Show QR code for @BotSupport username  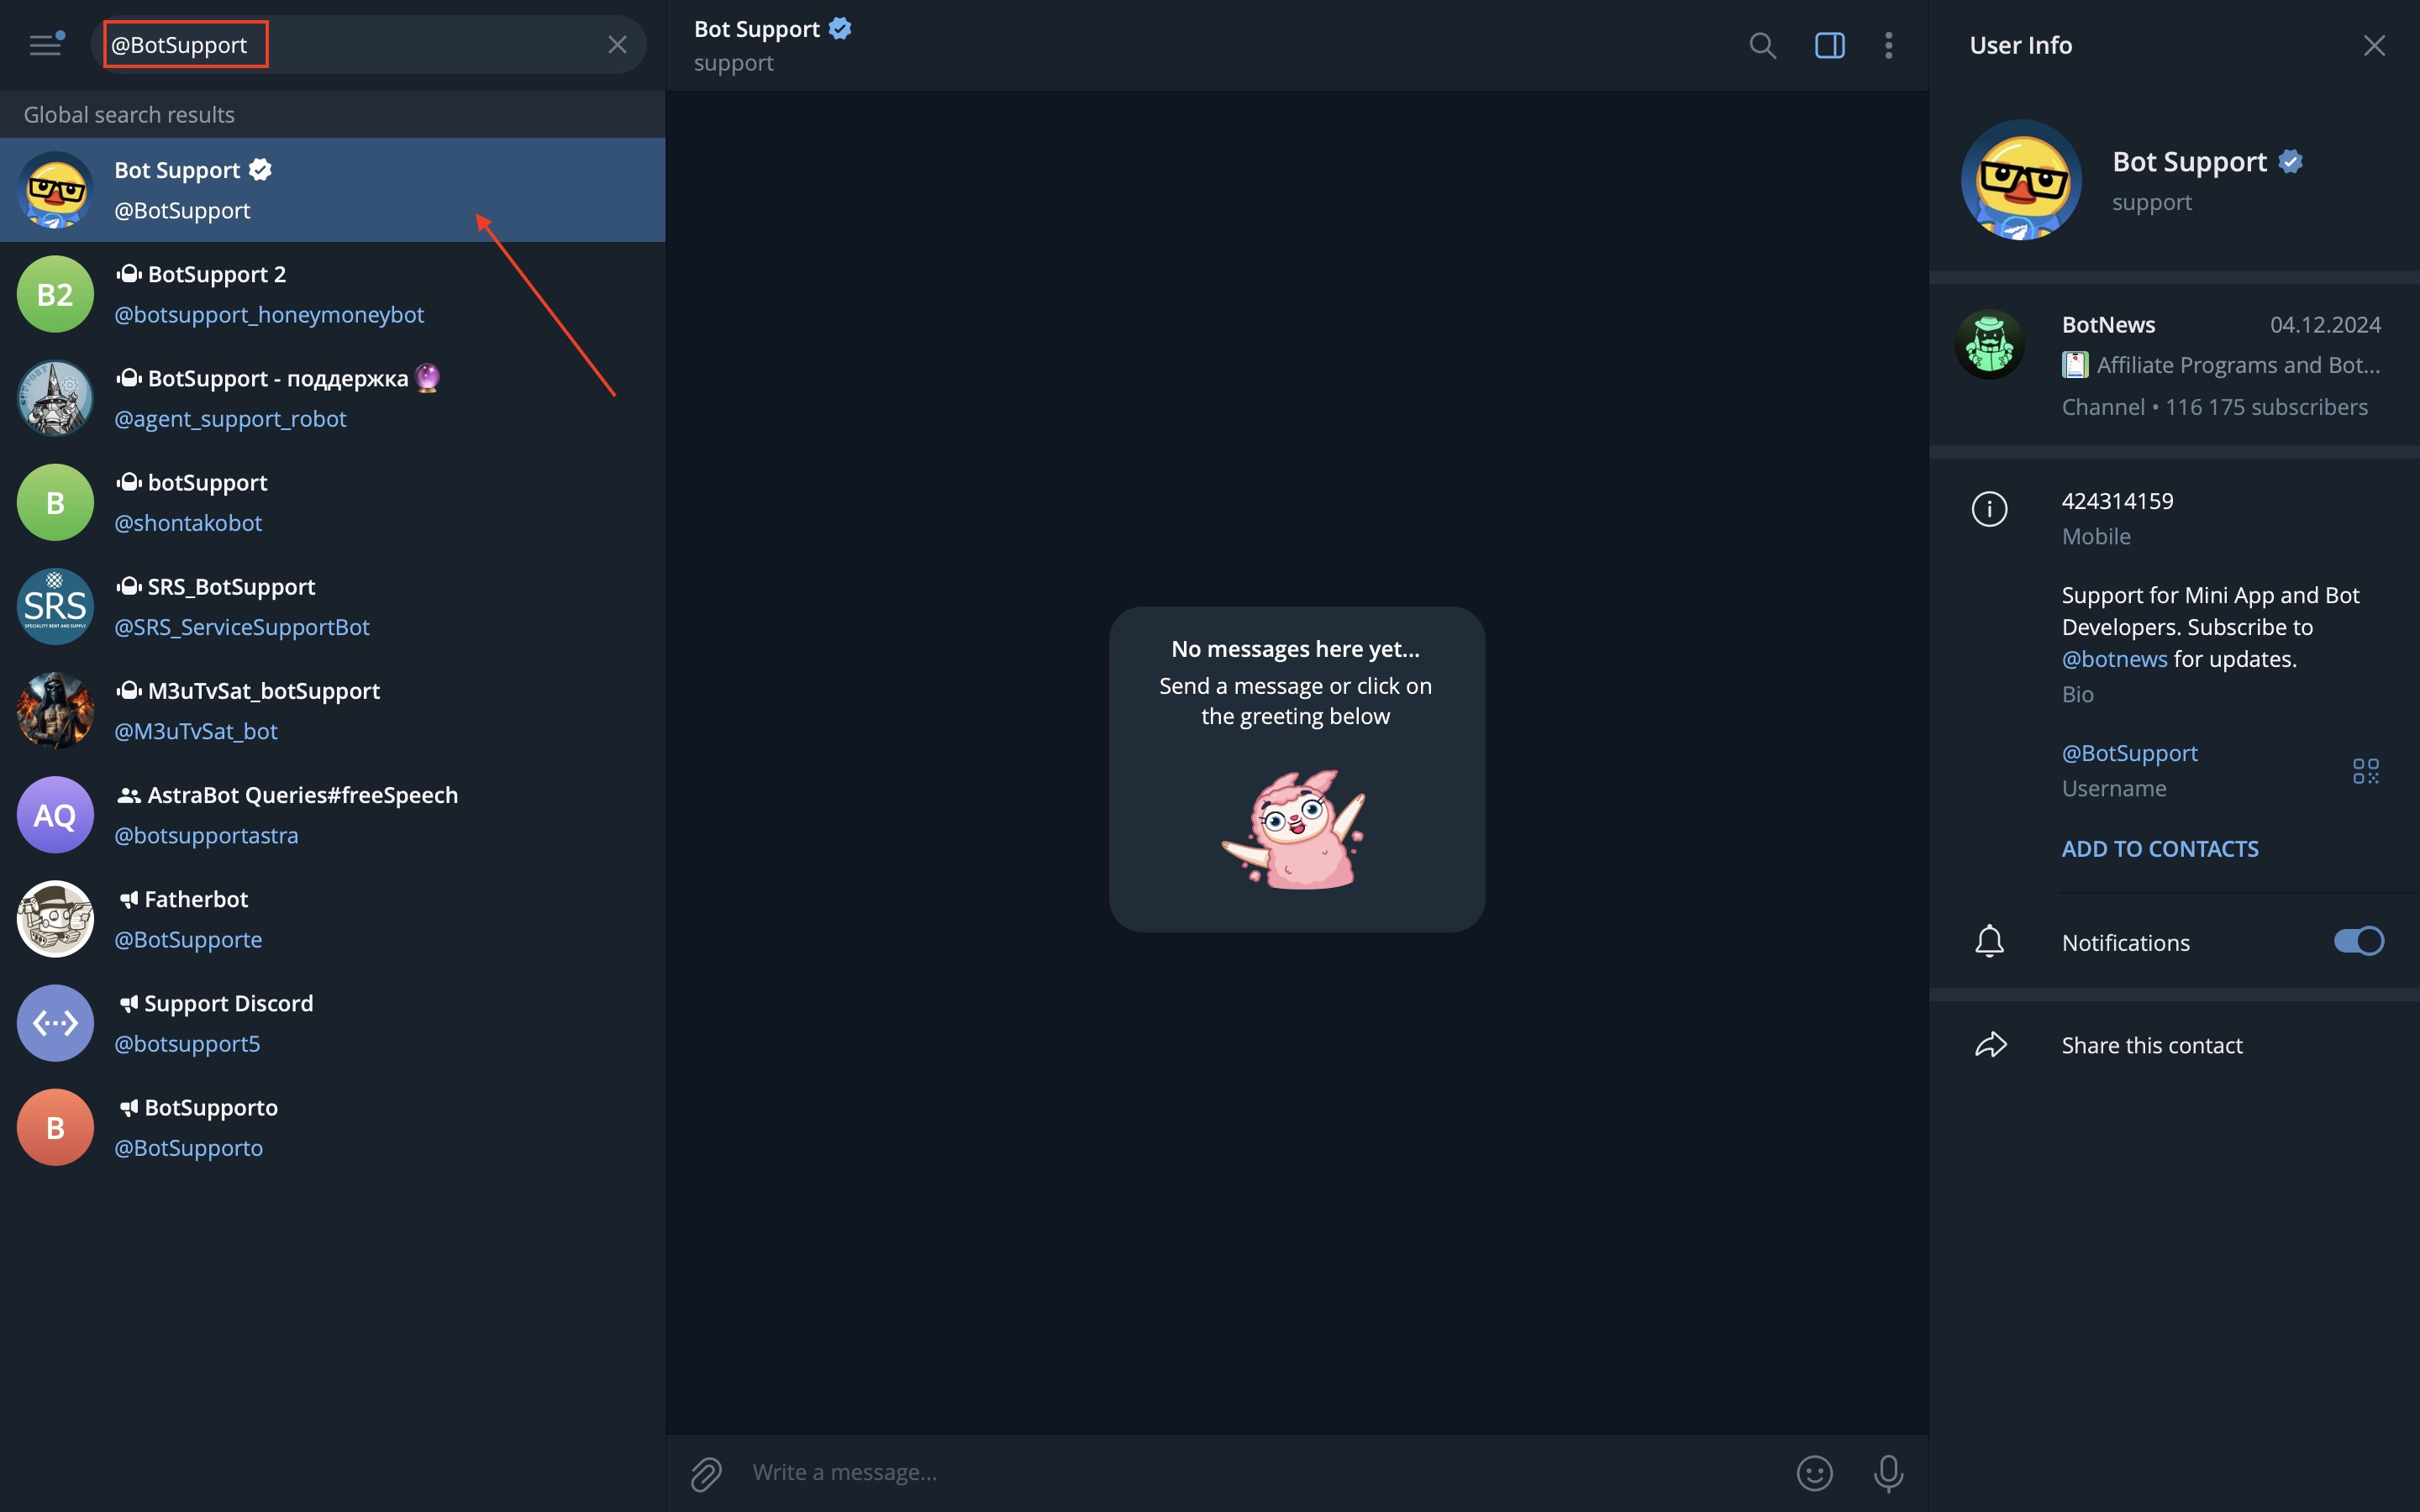pos(2365,770)
